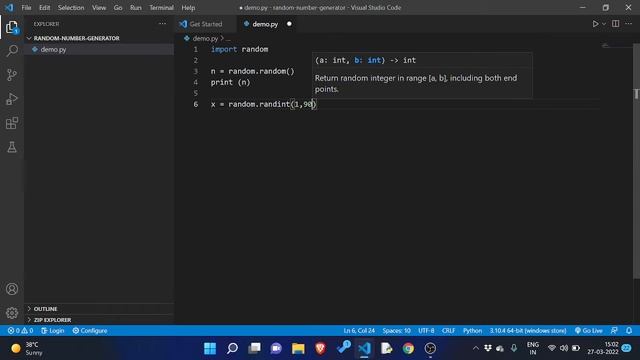
Task: Click the import random line
Action: click(240, 49)
